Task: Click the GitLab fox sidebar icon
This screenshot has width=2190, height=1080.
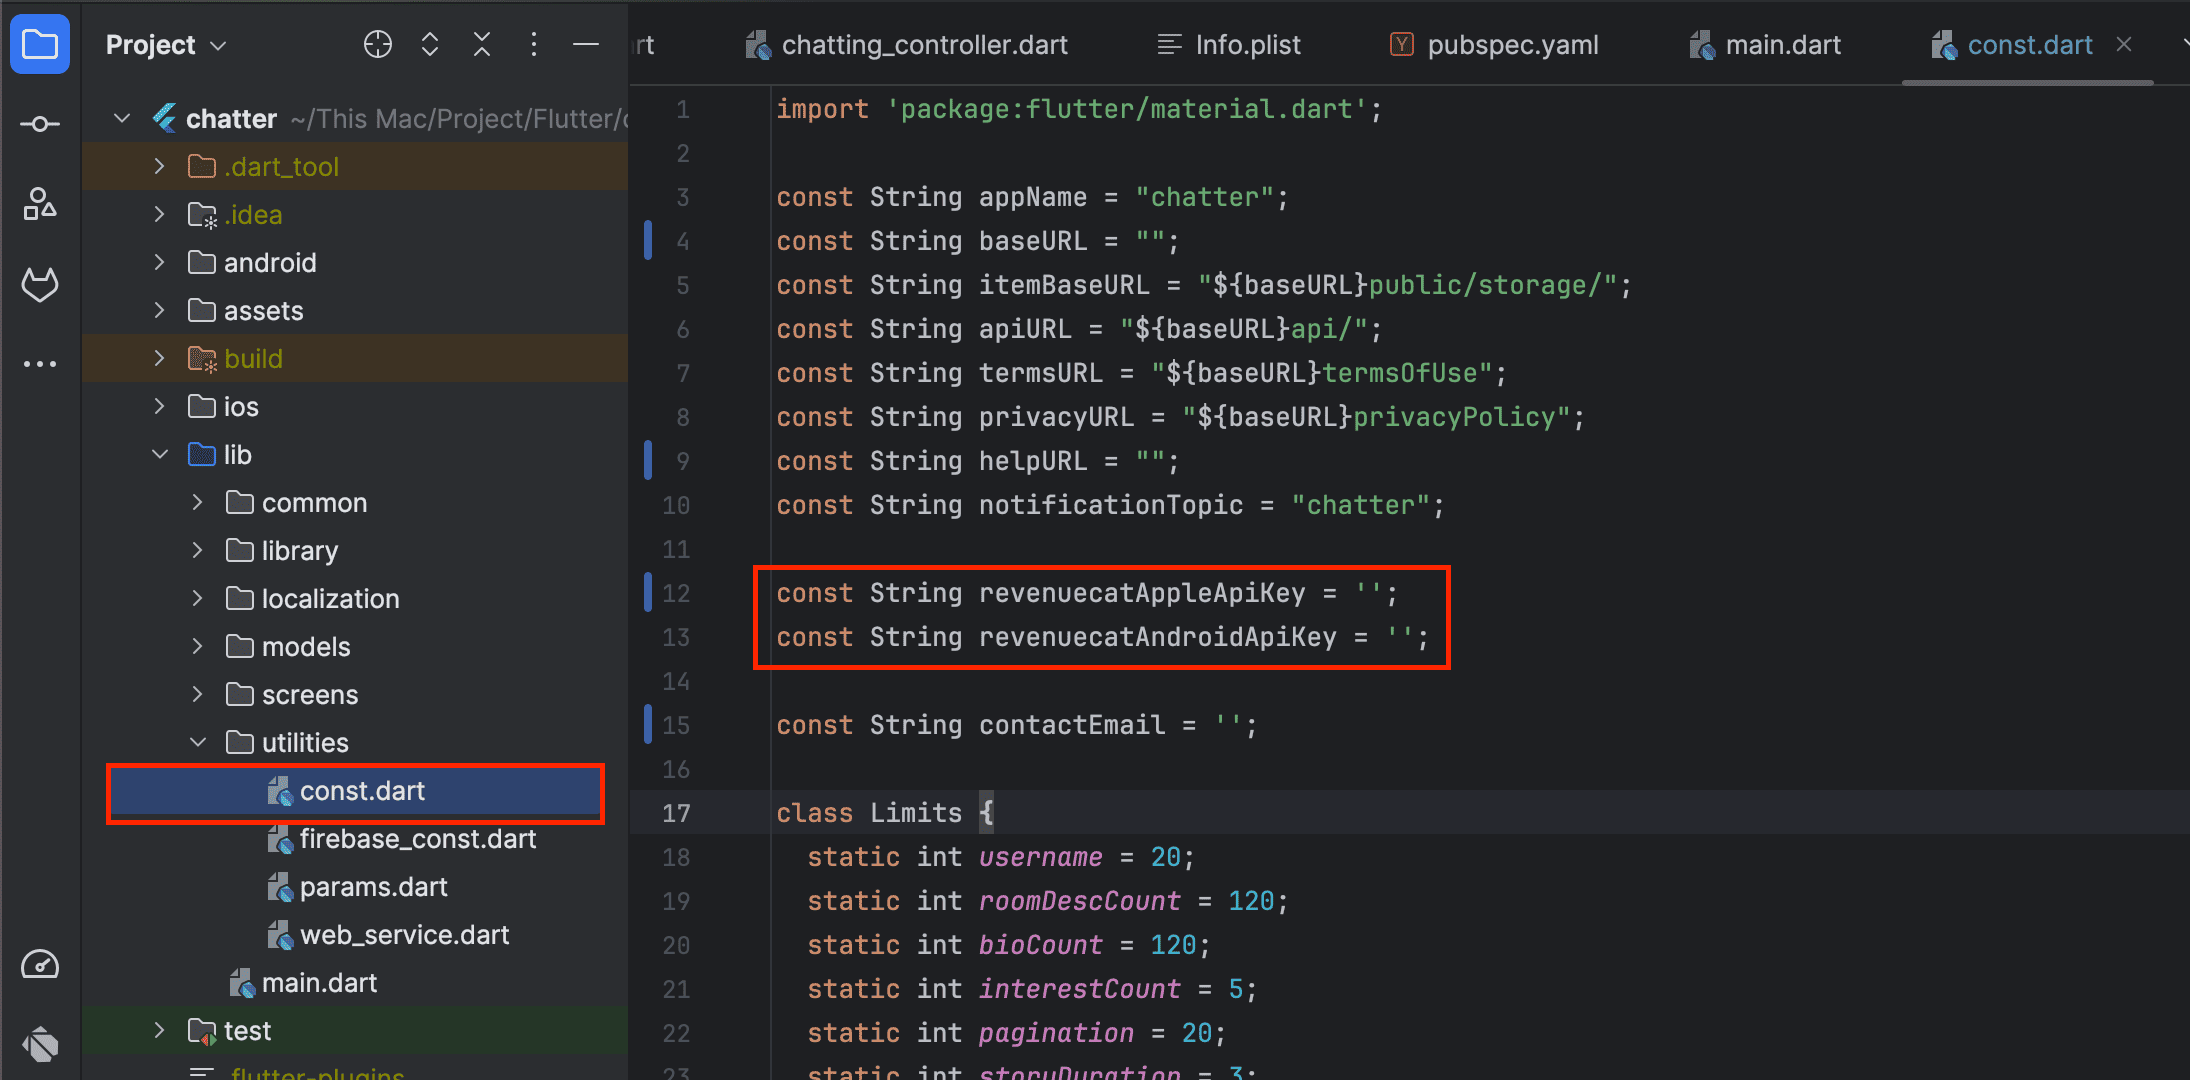Action: point(40,285)
